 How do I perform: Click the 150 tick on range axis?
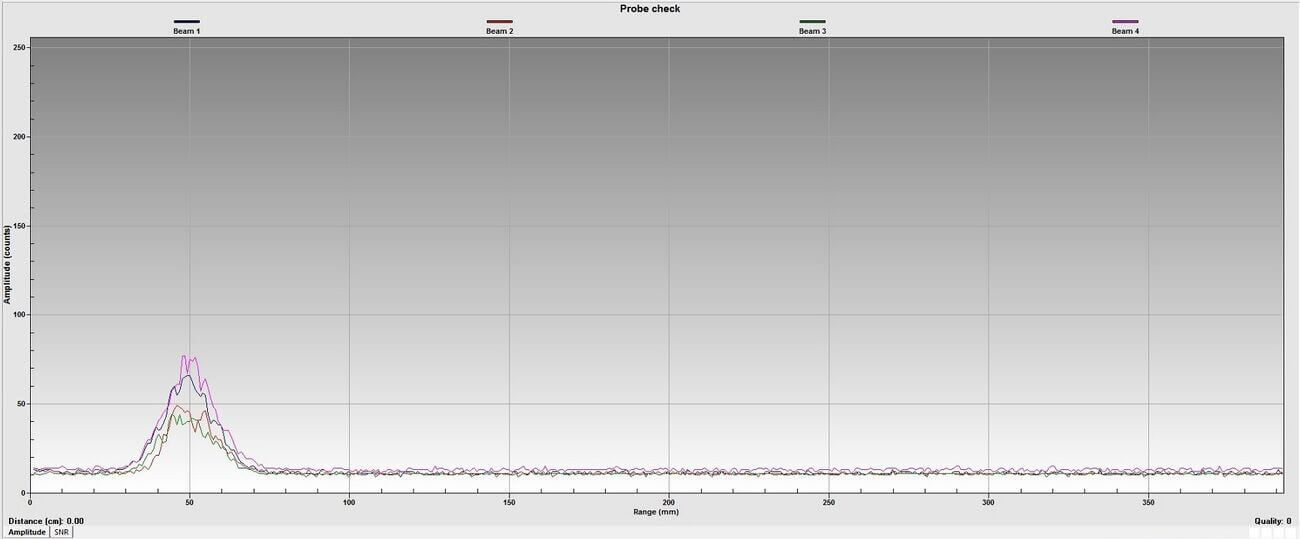click(509, 502)
